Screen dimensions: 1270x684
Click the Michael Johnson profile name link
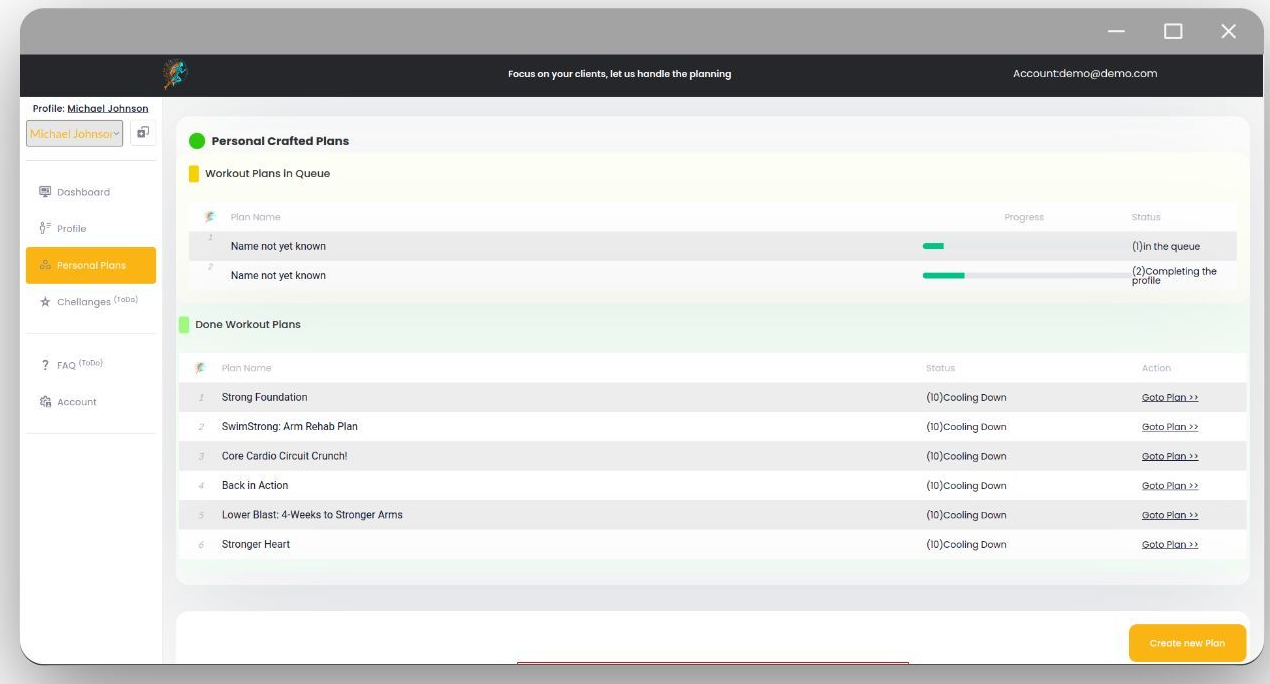click(x=108, y=108)
